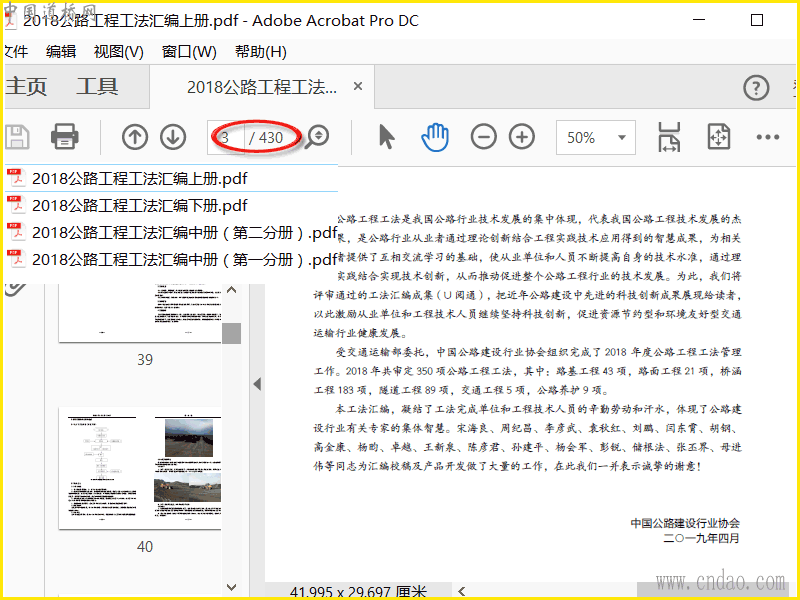The image size is (800, 600).
Task: Select 2018公路工程工法汇编上册.pdf in list
Action: click(x=171, y=179)
